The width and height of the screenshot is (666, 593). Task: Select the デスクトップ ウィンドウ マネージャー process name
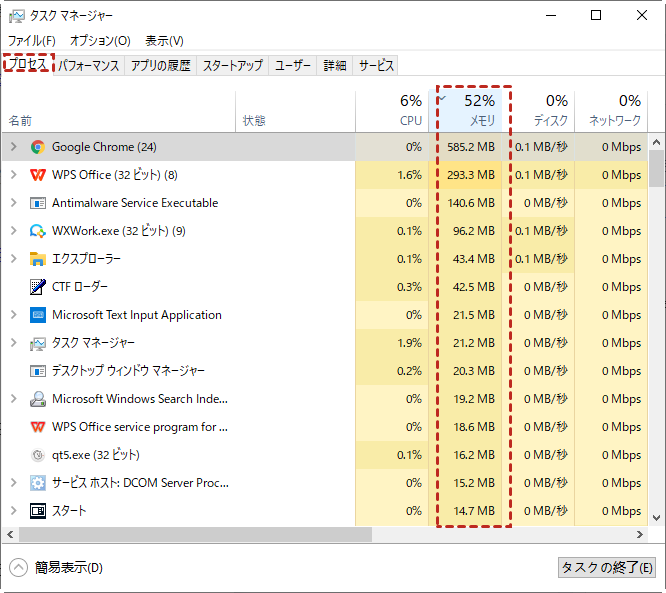click(128, 371)
